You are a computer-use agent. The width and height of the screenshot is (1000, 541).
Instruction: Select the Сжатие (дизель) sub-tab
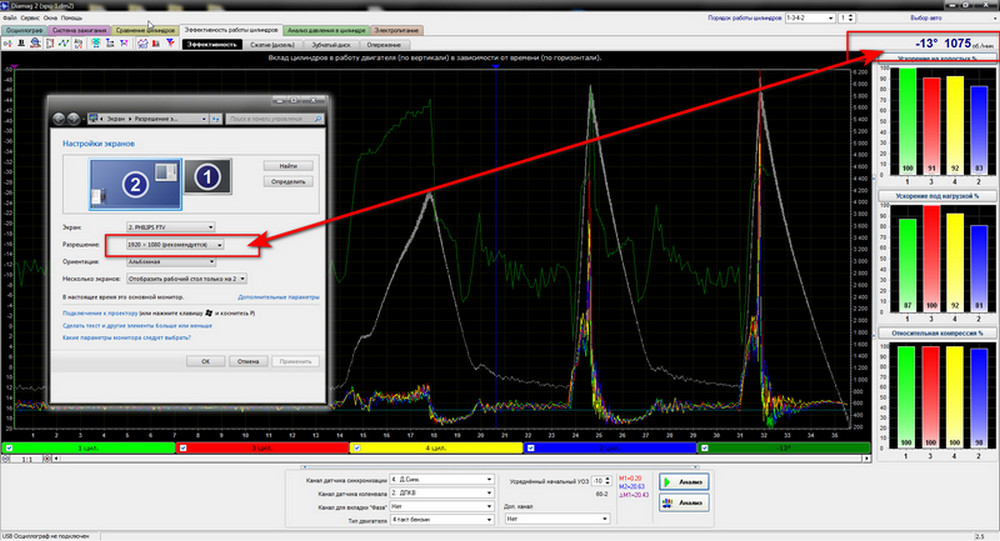[x=272, y=45]
